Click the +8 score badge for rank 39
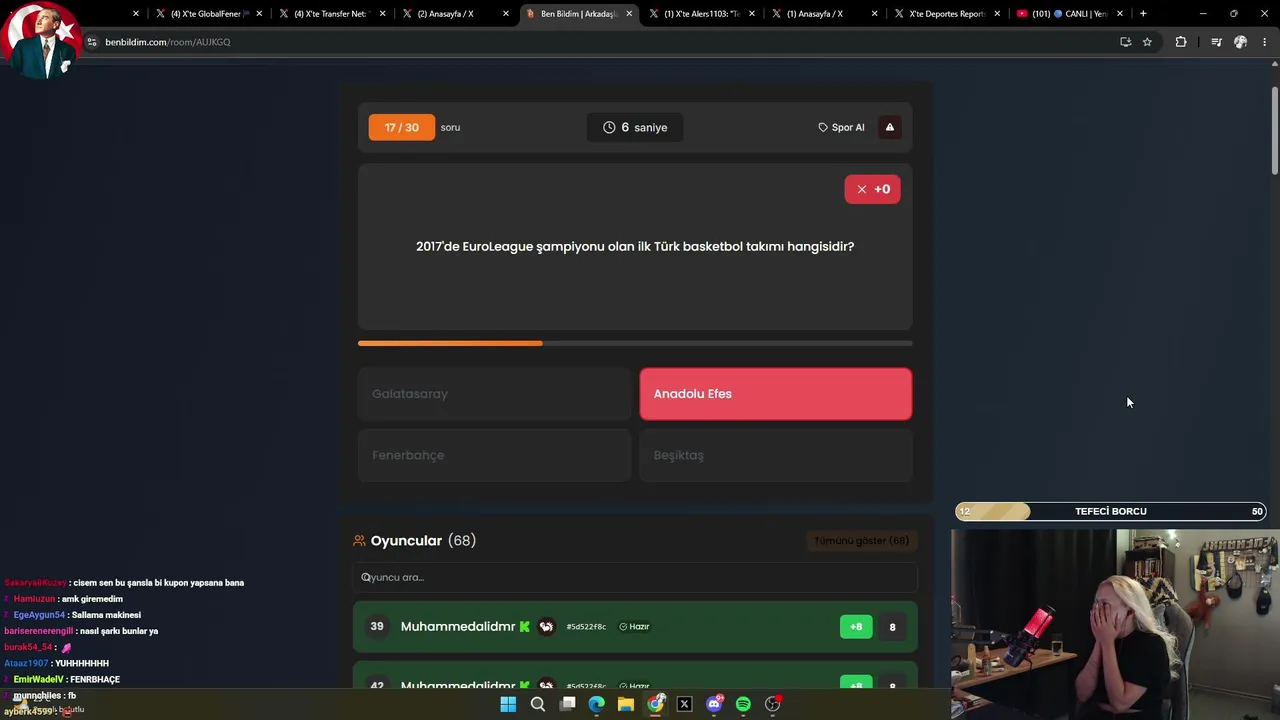The image size is (1280, 720). [x=856, y=627]
